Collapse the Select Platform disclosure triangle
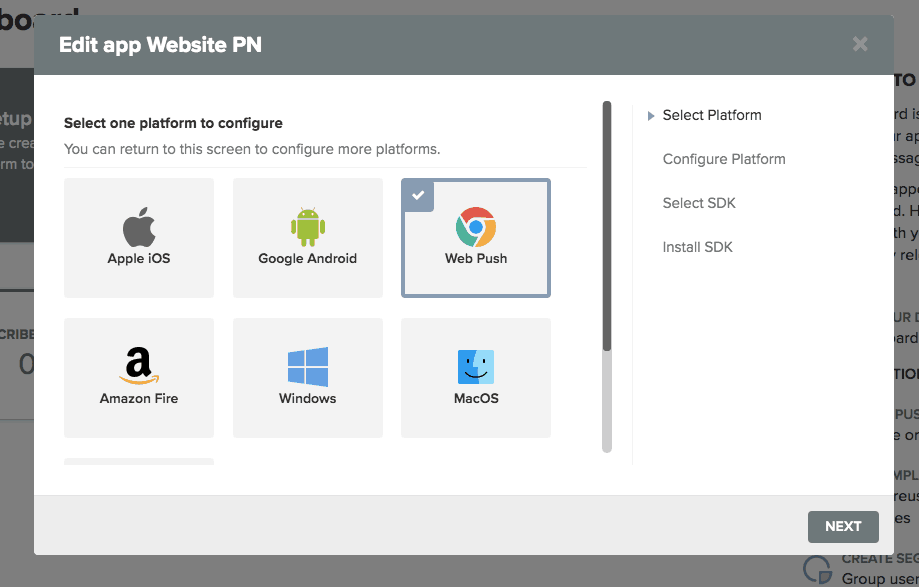 [651, 115]
